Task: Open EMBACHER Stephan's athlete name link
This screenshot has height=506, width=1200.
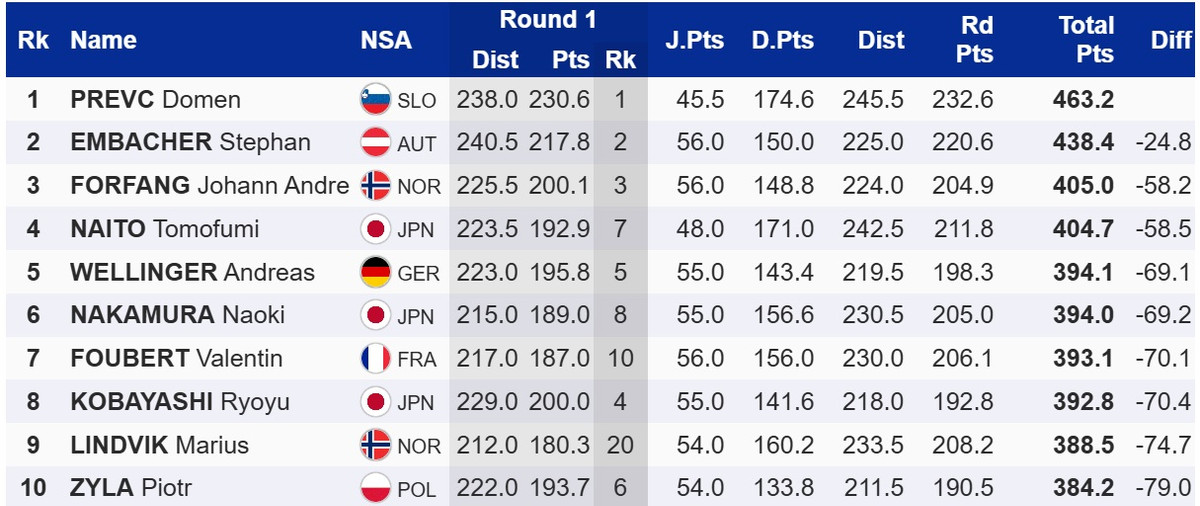Action: tap(190, 143)
